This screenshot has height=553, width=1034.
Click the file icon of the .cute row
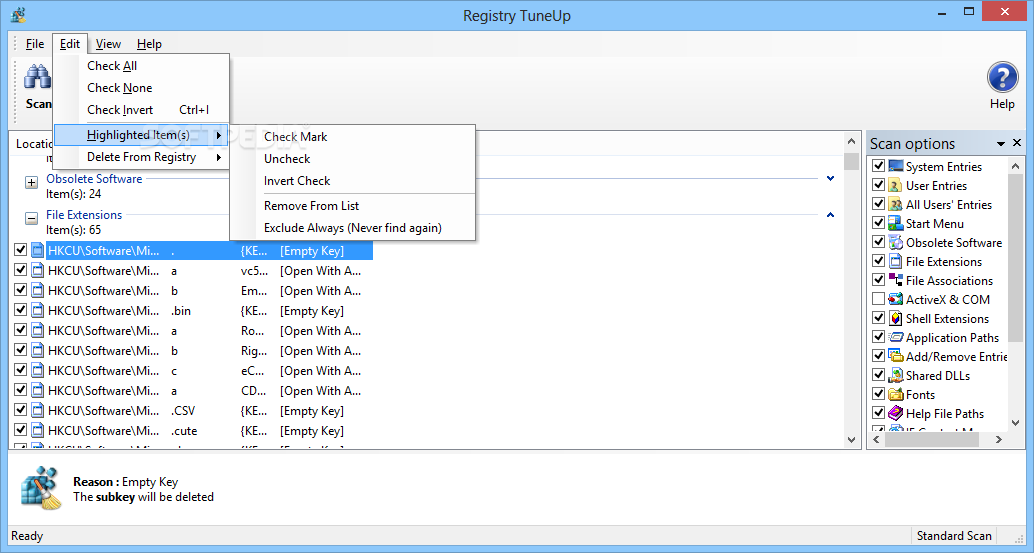pyautogui.click(x=38, y=430)
